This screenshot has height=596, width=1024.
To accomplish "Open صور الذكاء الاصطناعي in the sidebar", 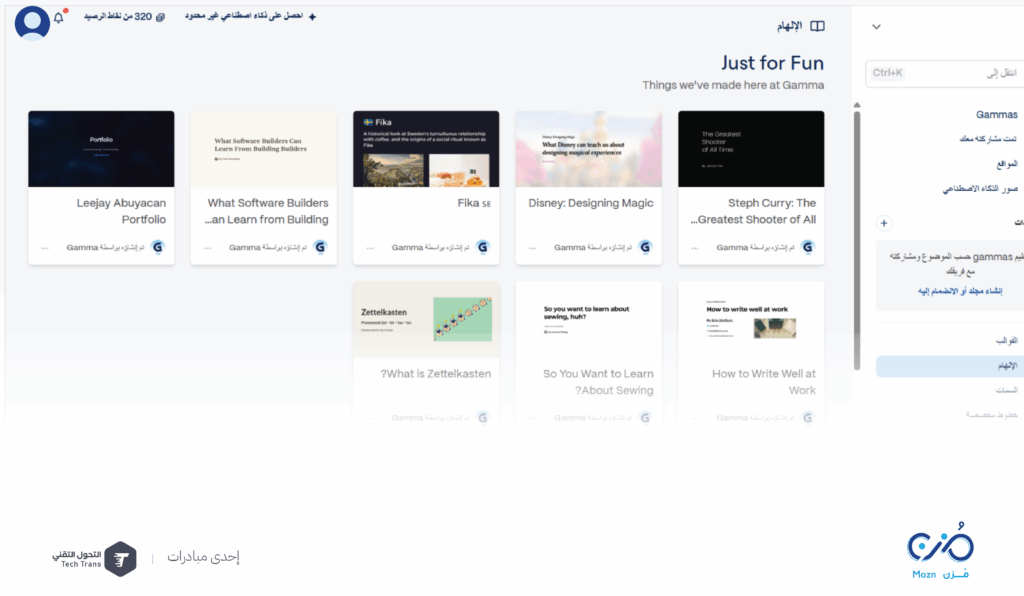I will pyautogui.click(x=980, y=188).
